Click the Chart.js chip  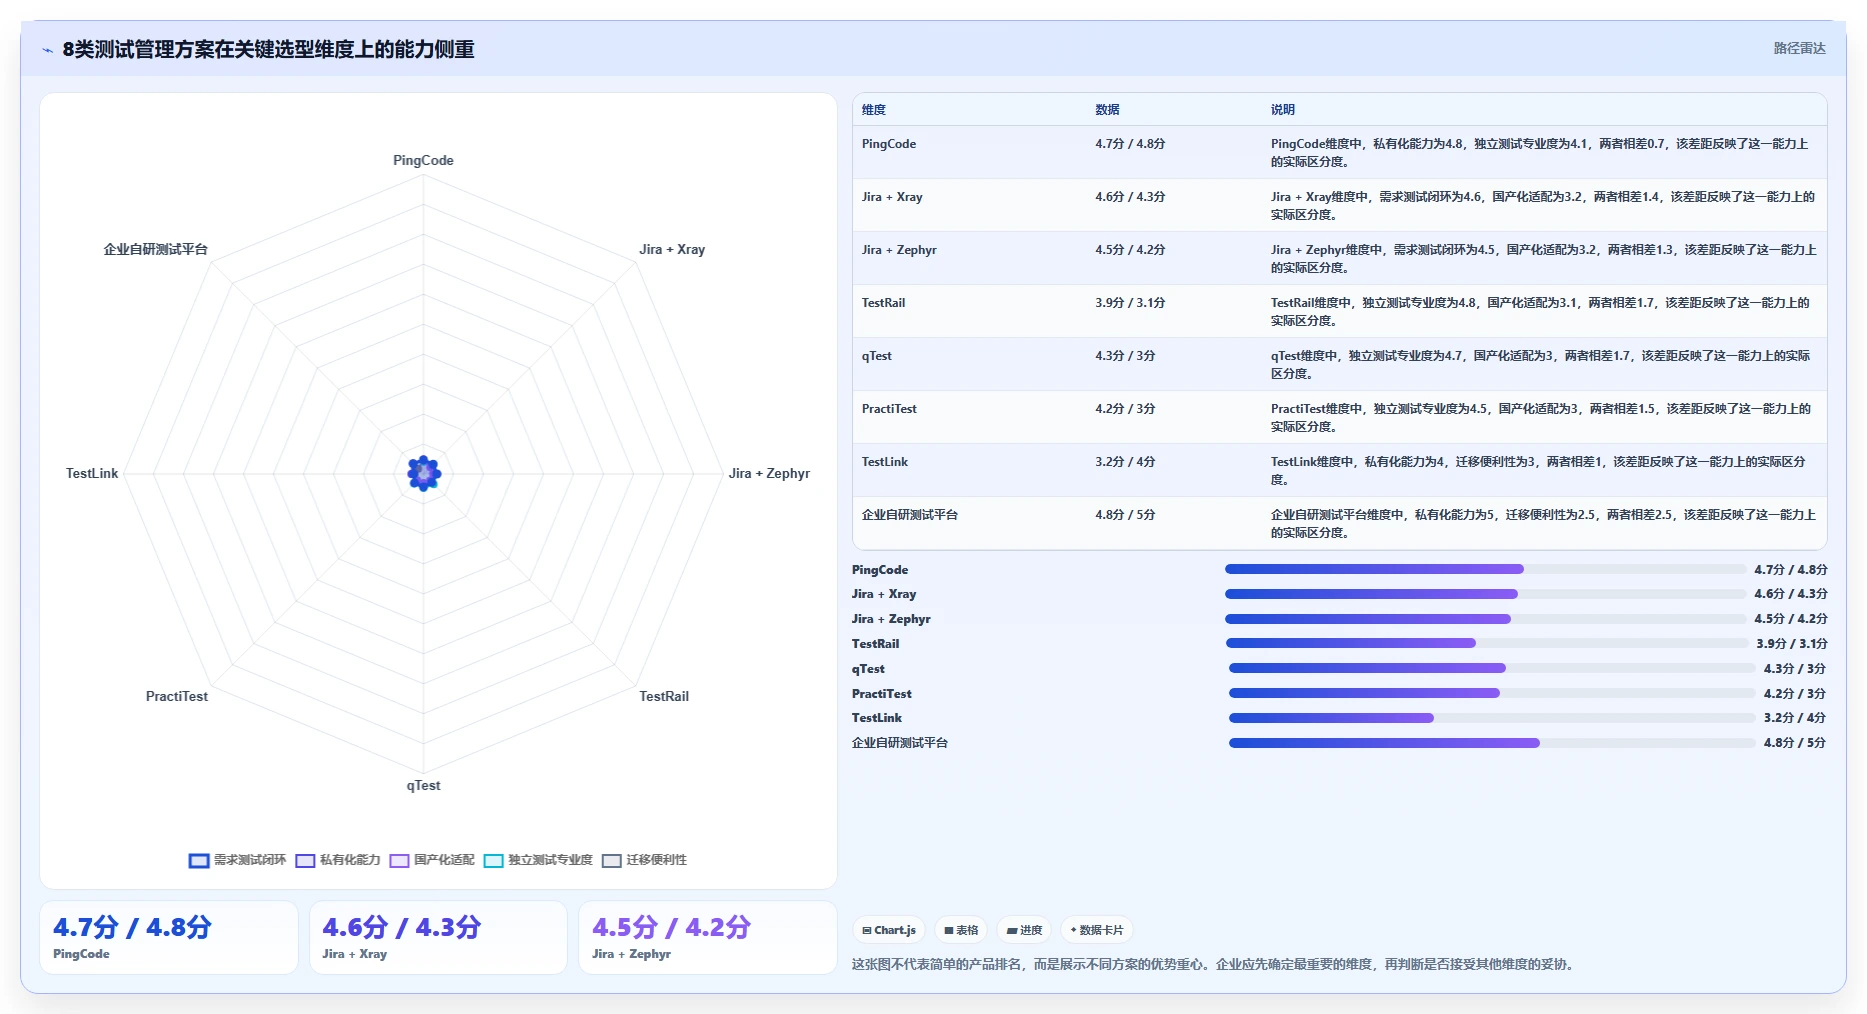[889, 930]
